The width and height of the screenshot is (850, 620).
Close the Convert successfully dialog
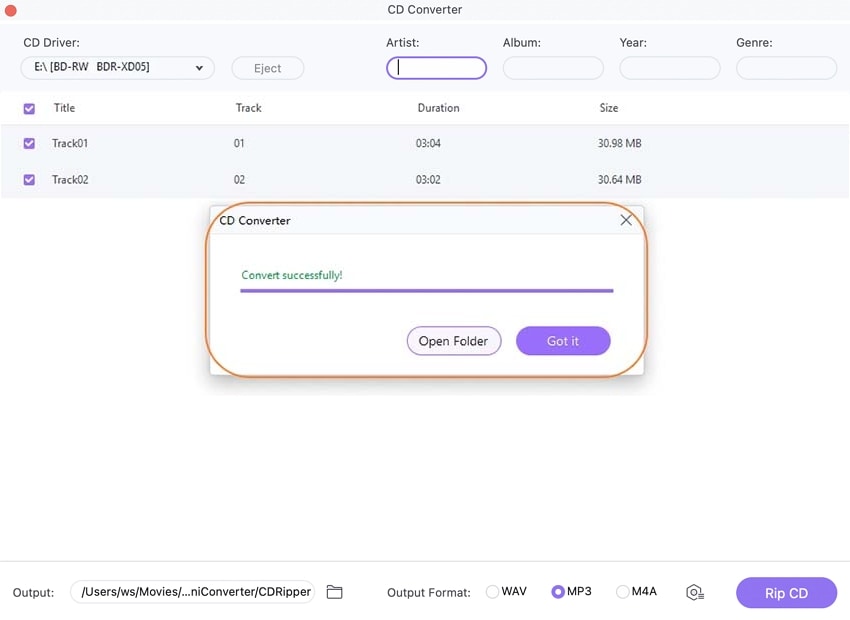626,220
